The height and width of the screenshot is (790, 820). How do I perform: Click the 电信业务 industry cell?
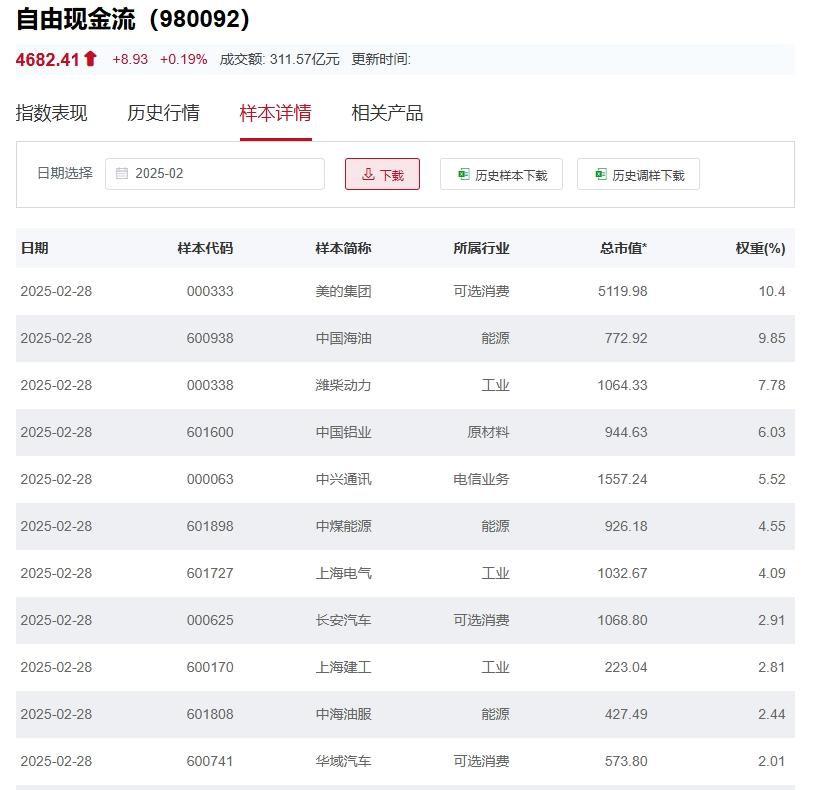pos(481,479)
